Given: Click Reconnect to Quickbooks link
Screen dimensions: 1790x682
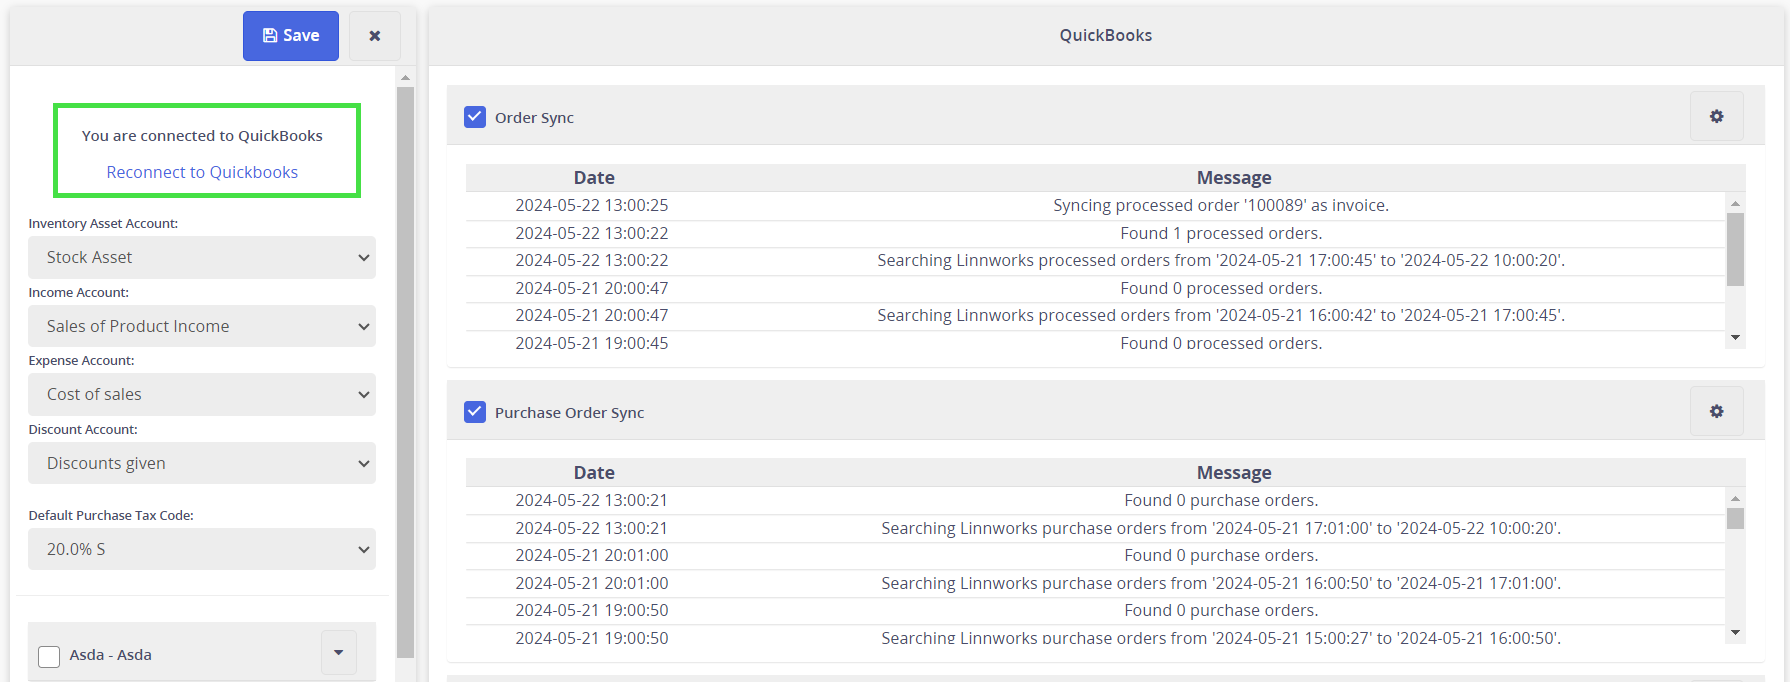Looking at the screenshot, I should pos(202,172).
